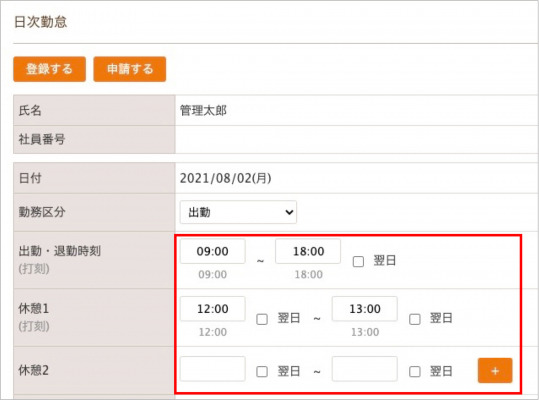The image size is (539, 400).
Task: Click the 休憩1 start field showing 12:00
Action: pos(212,309)
